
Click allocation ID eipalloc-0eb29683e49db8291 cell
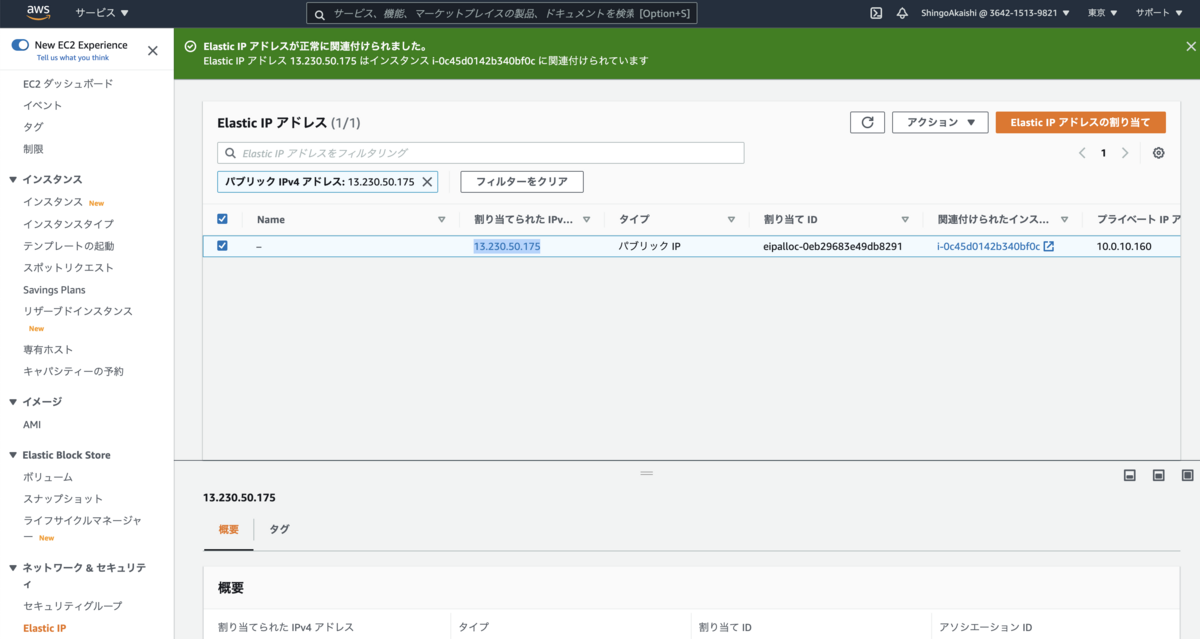click(833, 246)
